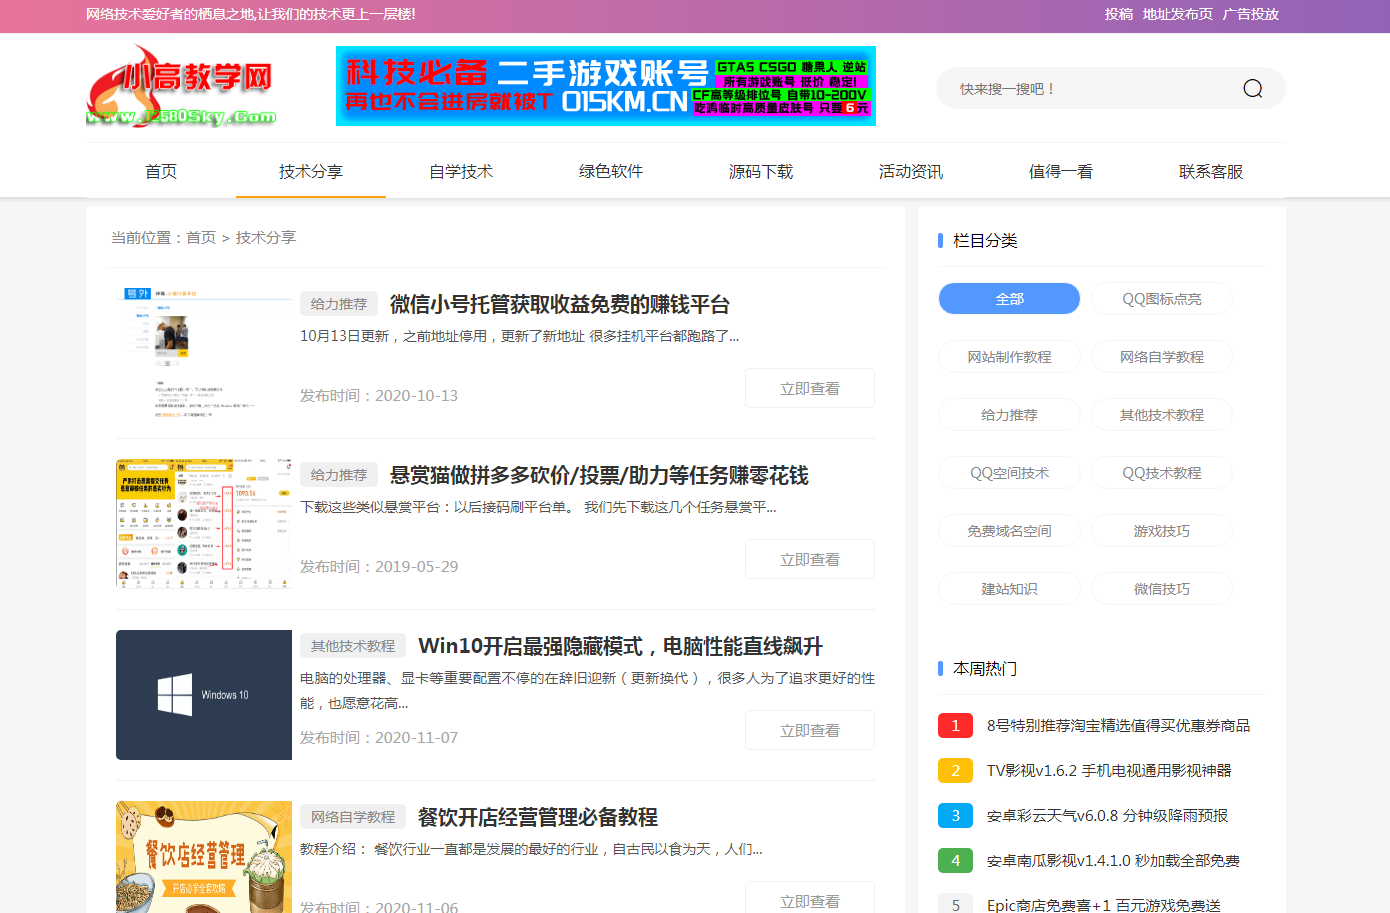This screenshot has height=913, width=1390.
Task: Open the game account banner advertisement
Action: pos(605,86)
